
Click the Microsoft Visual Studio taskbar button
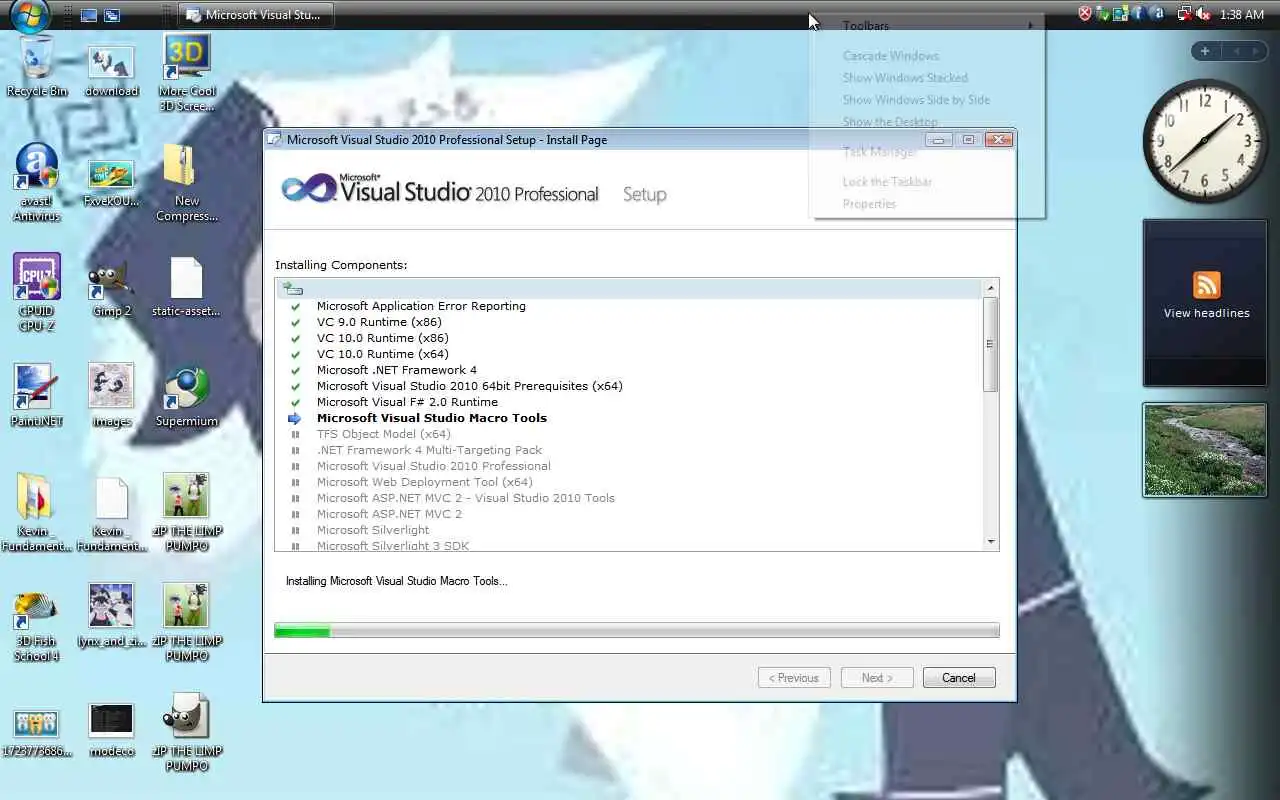pyautogui.click(x=256, y=15)
